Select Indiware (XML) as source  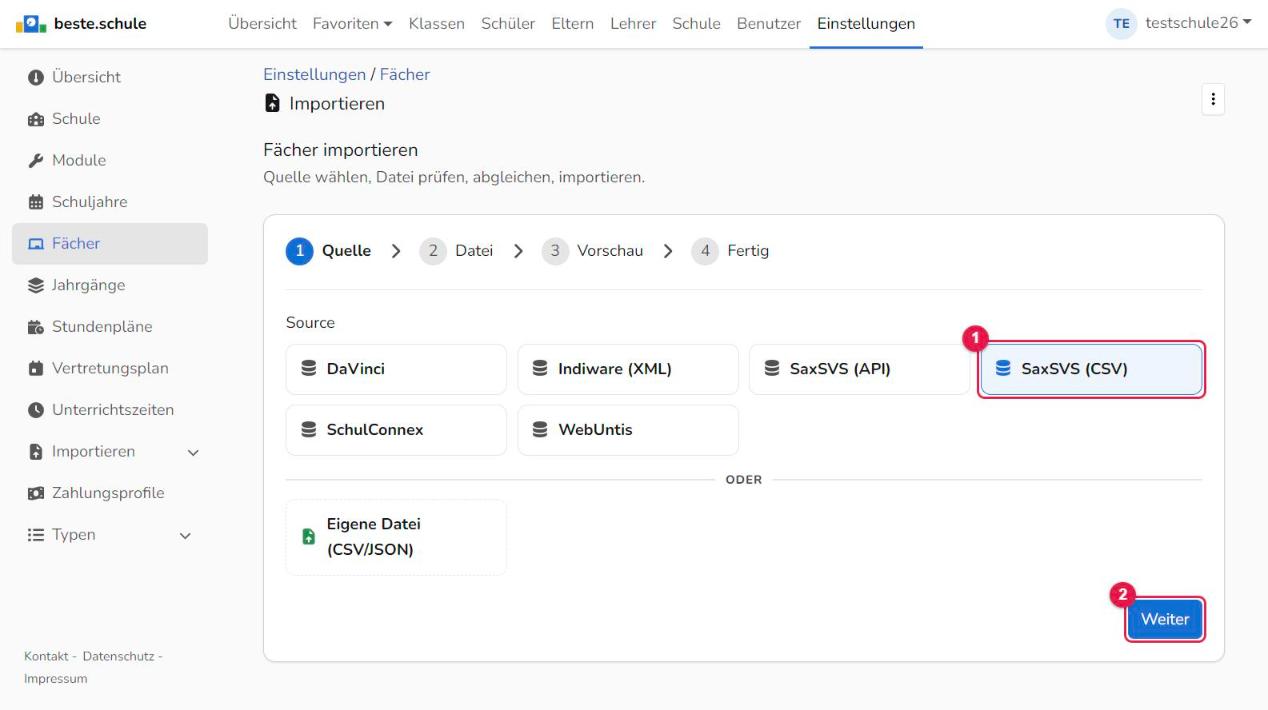click(628, 370)
